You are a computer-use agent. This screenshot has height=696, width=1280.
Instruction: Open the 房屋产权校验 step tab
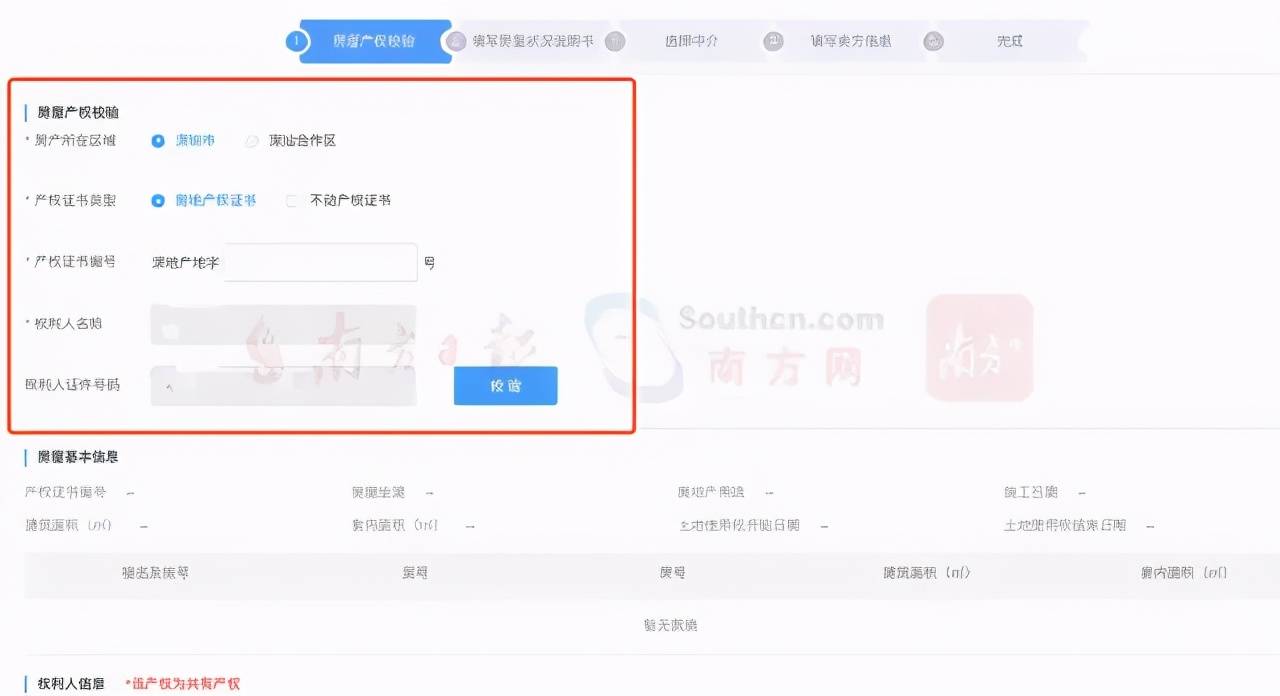pos(374,41)
